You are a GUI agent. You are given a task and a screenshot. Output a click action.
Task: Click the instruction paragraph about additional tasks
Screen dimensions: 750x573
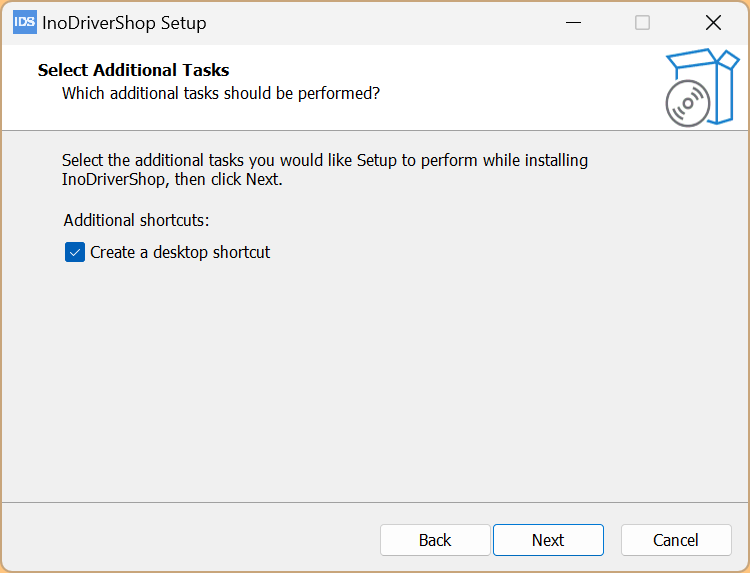325,169
